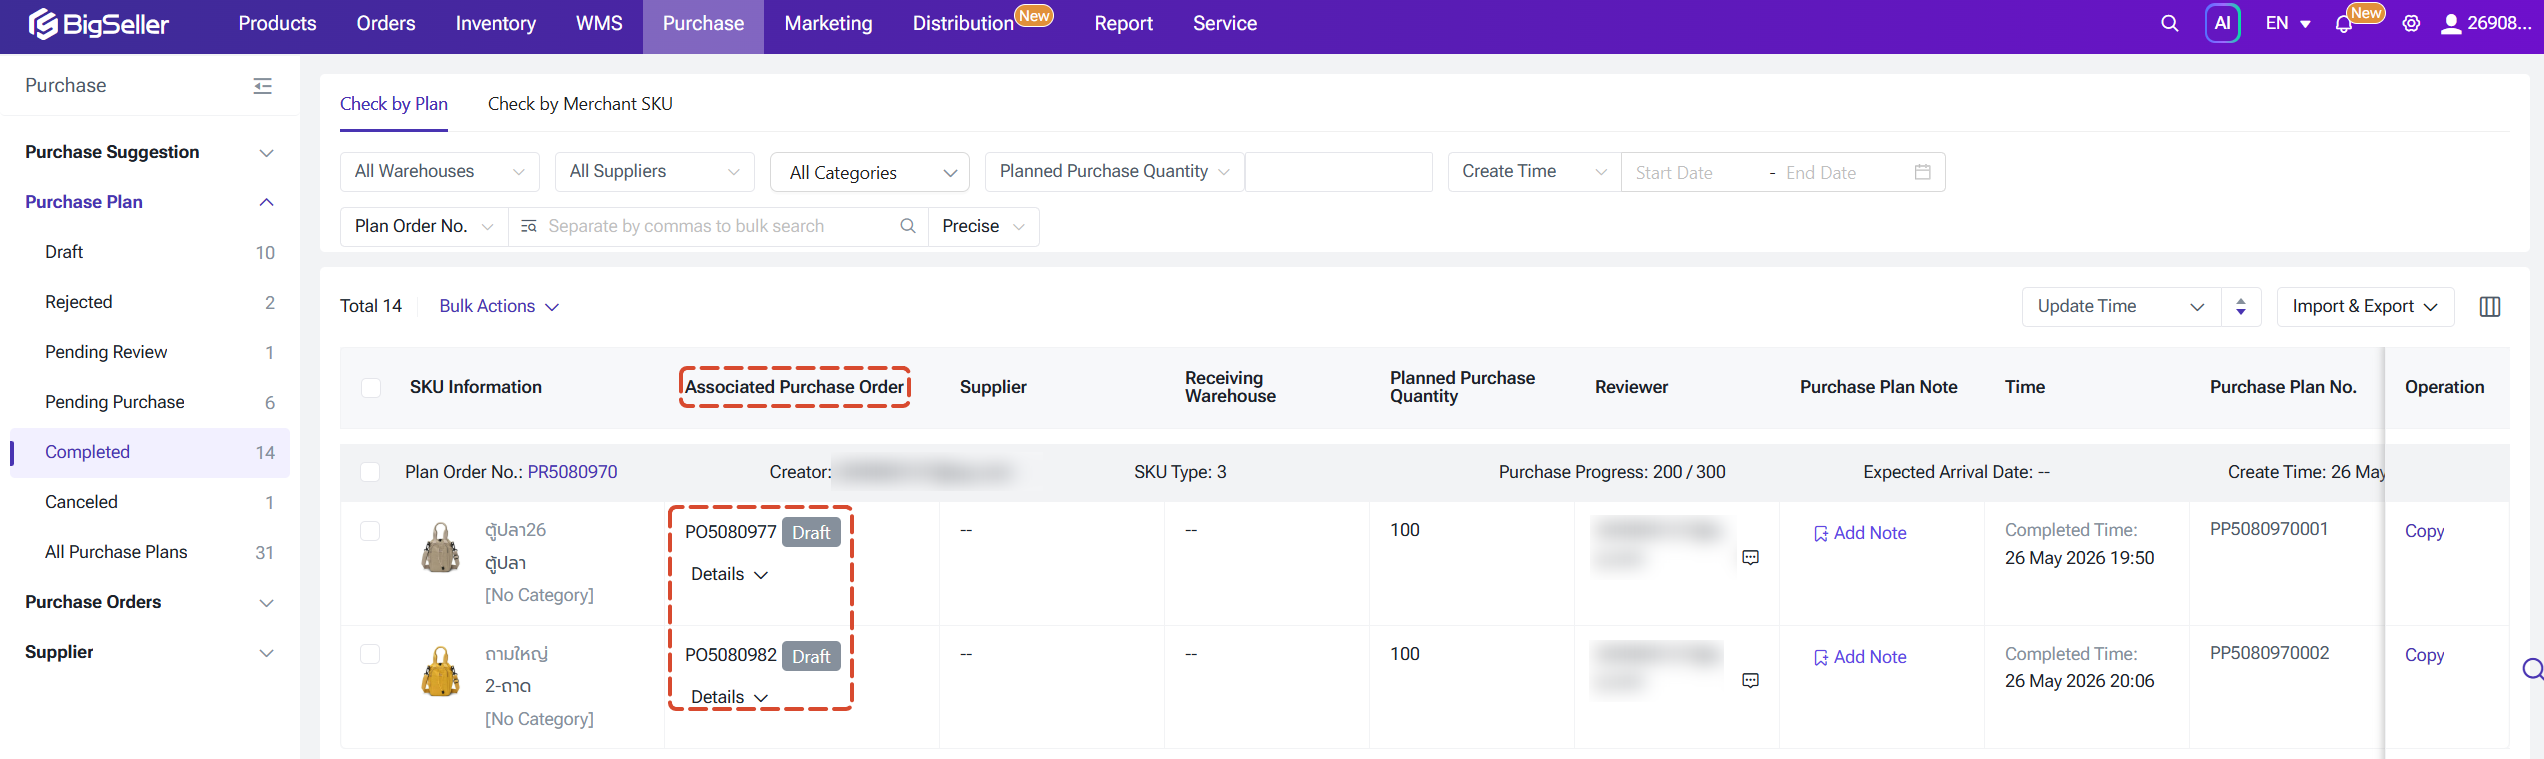Viewport: 2544px width, 759px height.
Task: Toggle the Update Time sort direction
Action: click(x=2241, y=307)
